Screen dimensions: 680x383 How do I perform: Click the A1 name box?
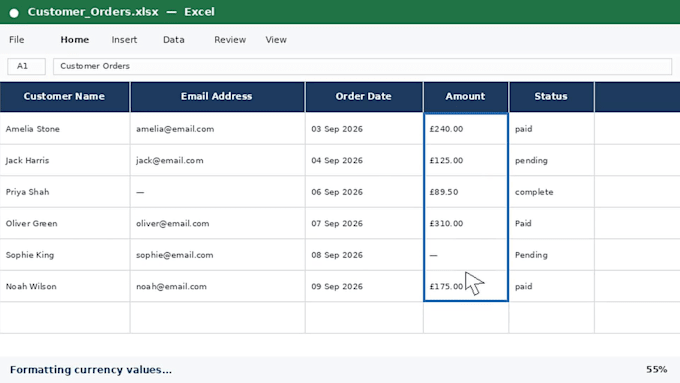pyautogui.click(x=26, y=66)
